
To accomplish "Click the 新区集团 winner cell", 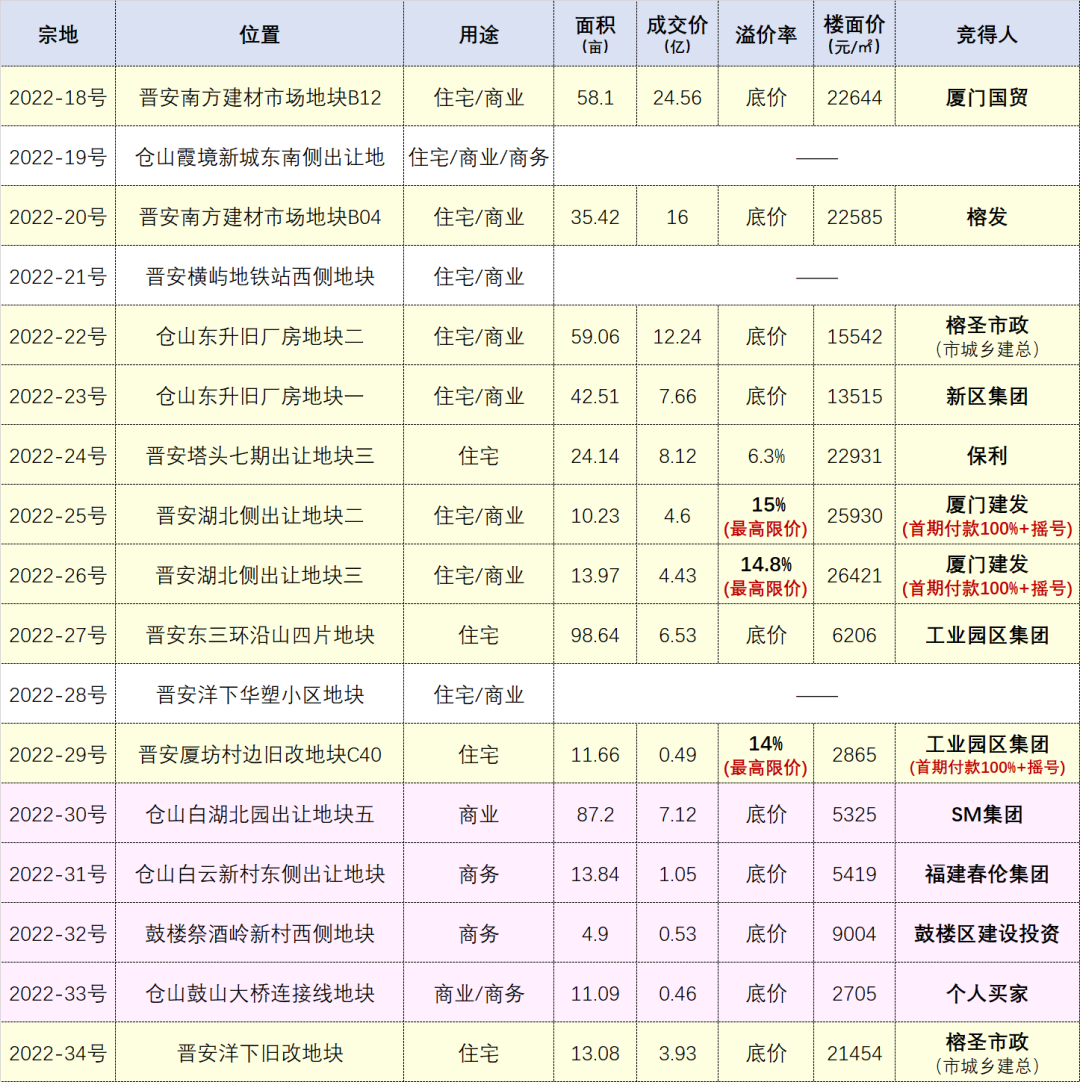I will 988,395.
